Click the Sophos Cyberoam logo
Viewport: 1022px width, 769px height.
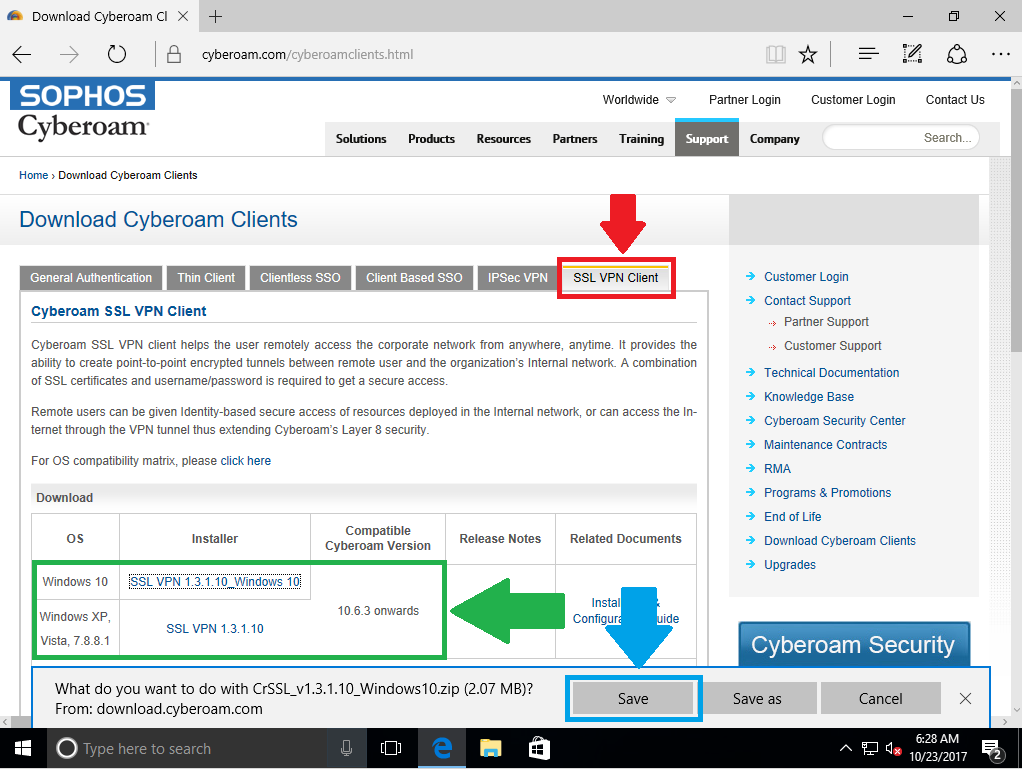pos(83,111)
